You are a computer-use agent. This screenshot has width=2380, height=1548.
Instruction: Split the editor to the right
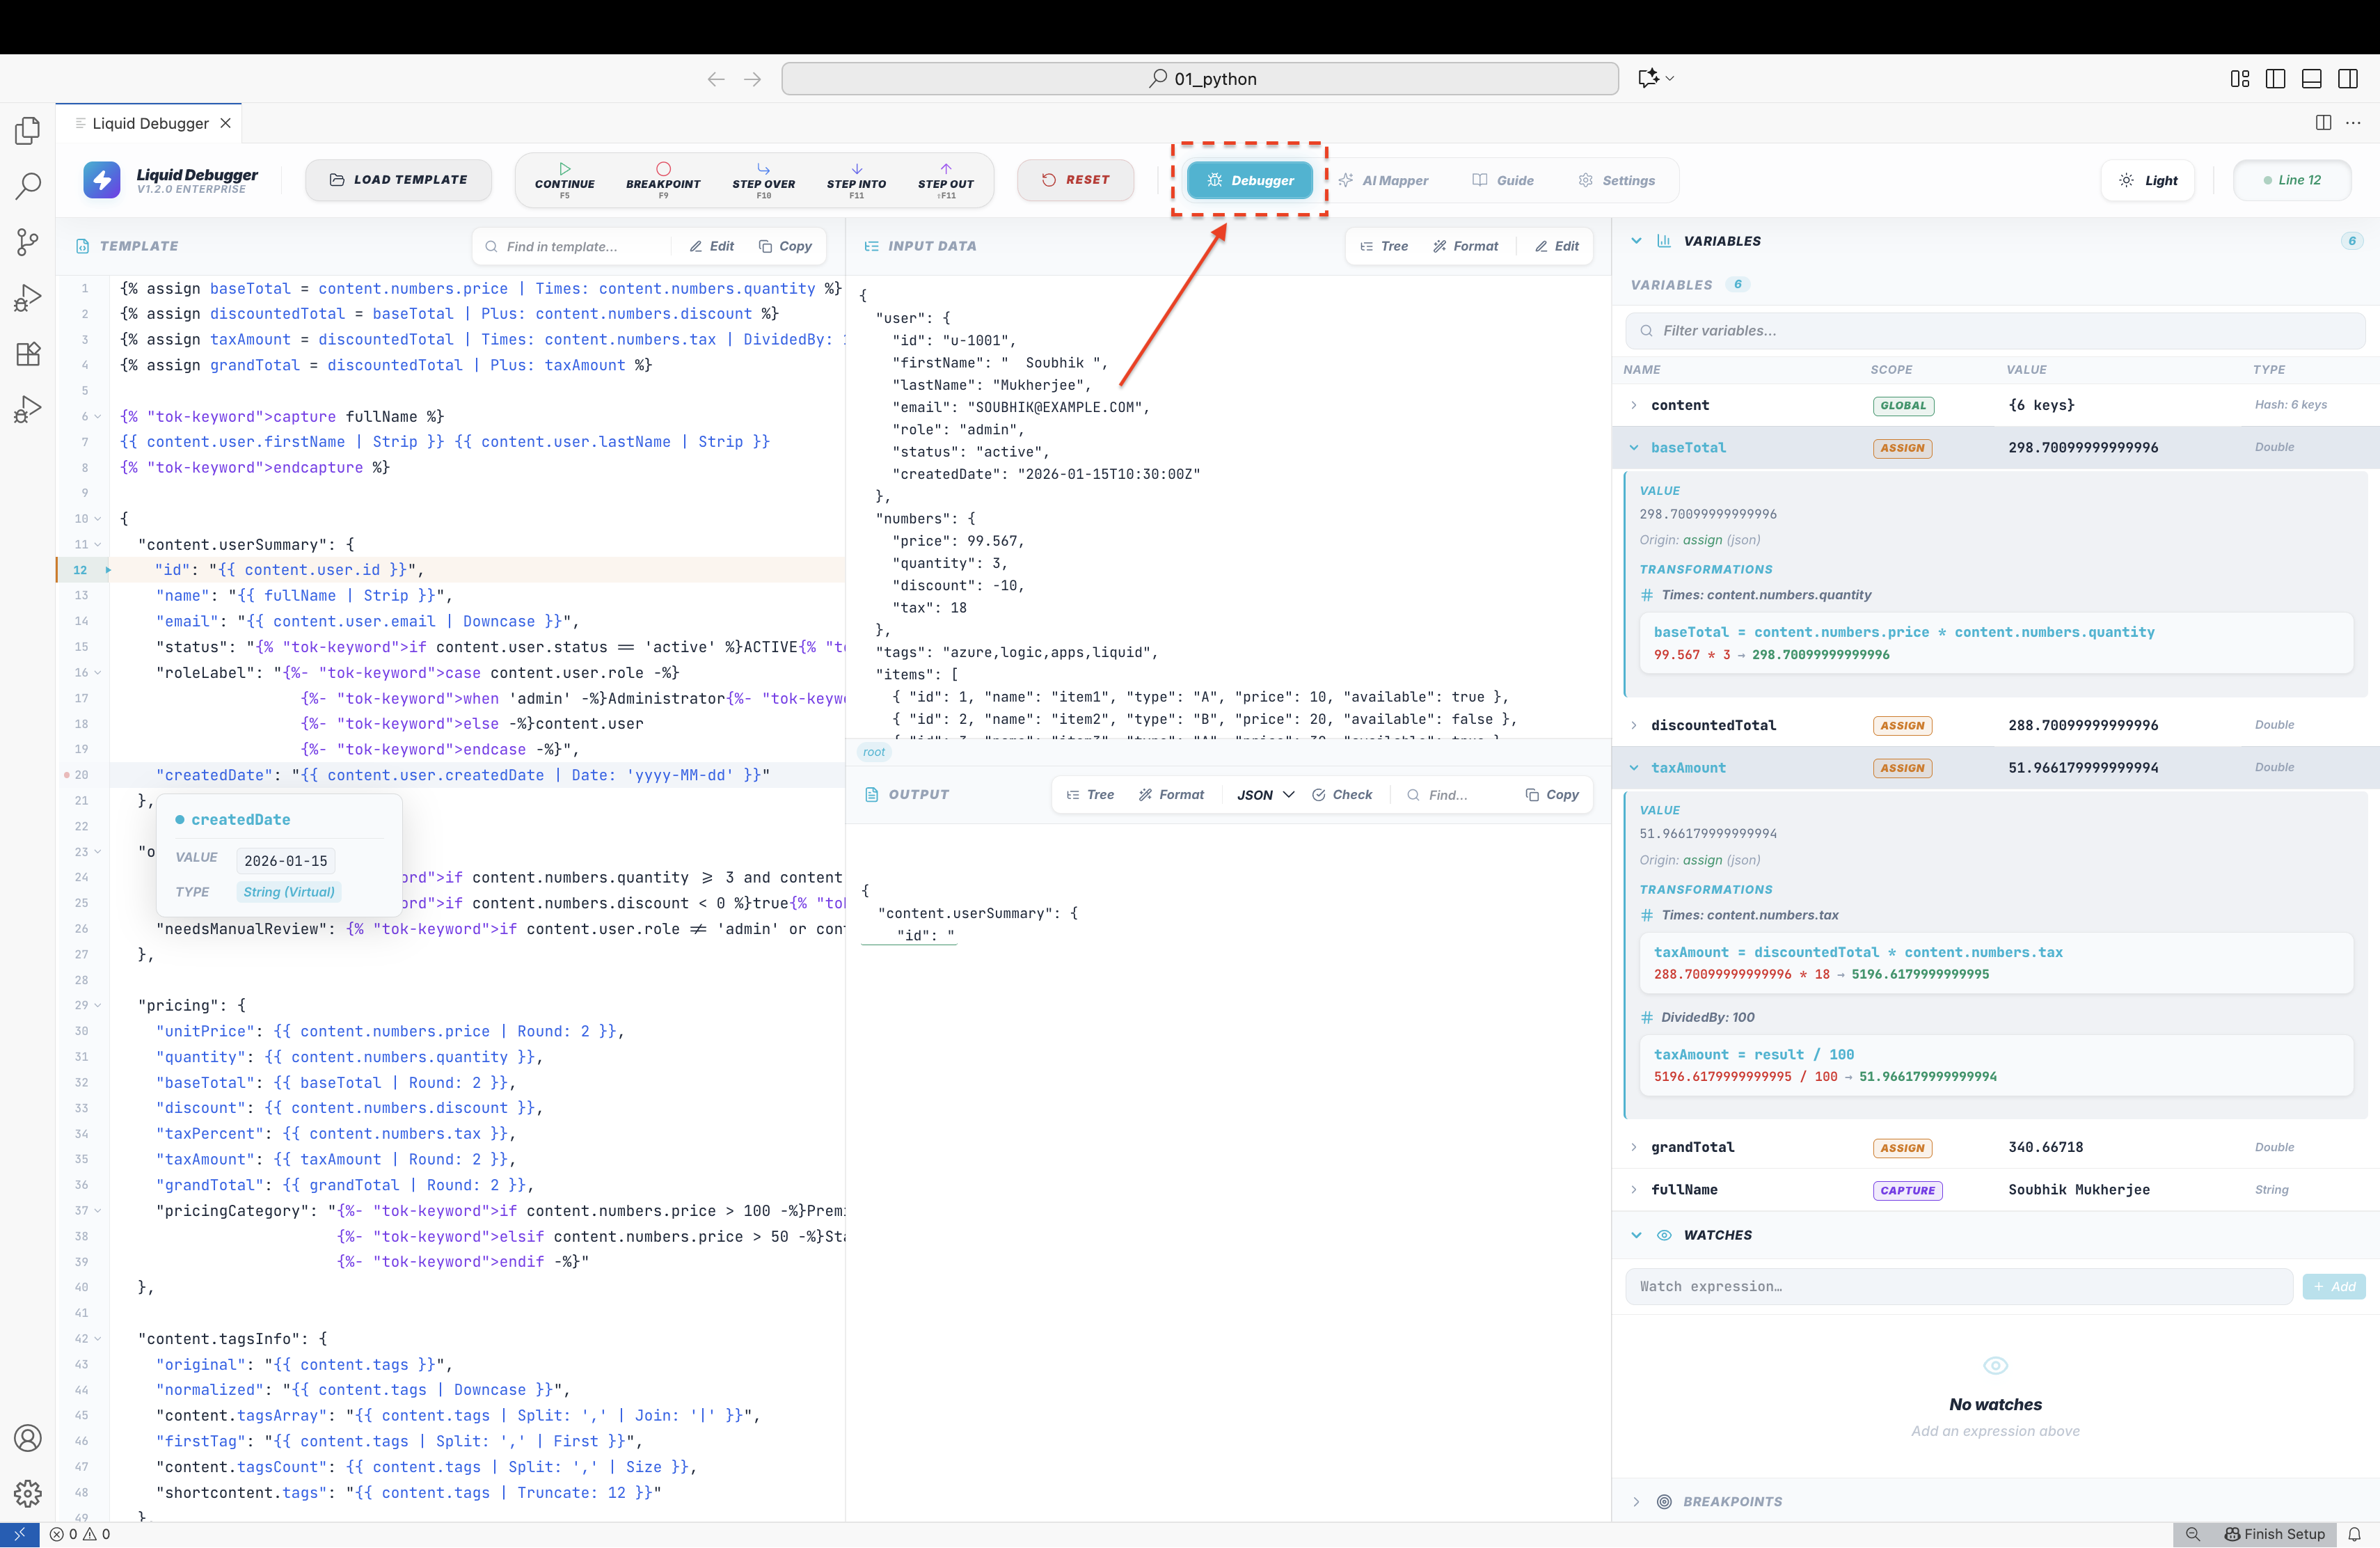point(2324,123)
